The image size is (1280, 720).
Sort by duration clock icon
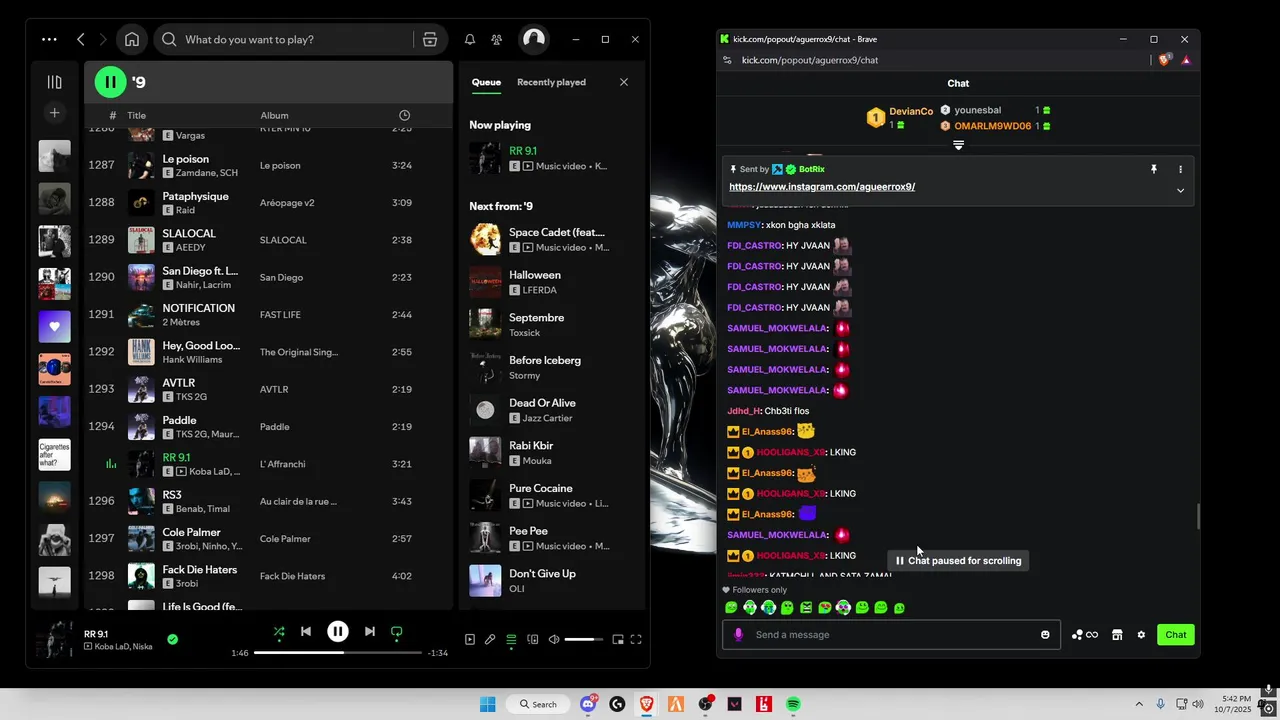(404, 115)
